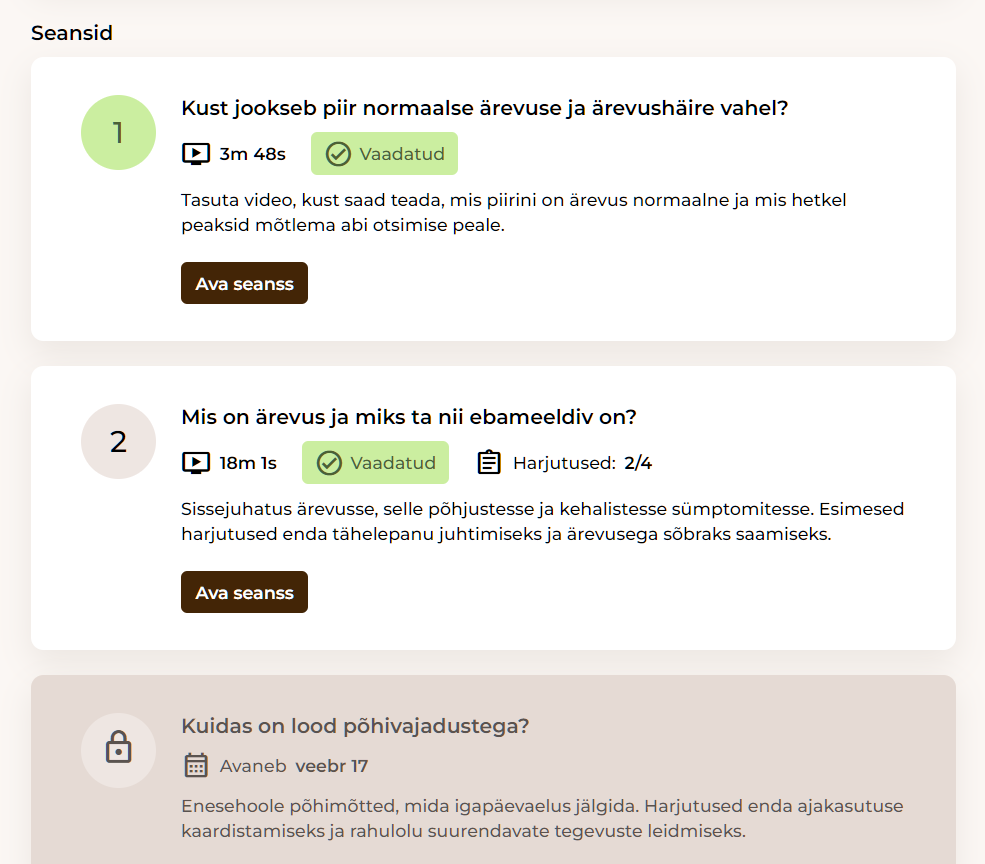The height and width of the screenshot is (864, 985).
Task: Toggle watched state of the 18m 1s video
Action: (x=375, y=462)
